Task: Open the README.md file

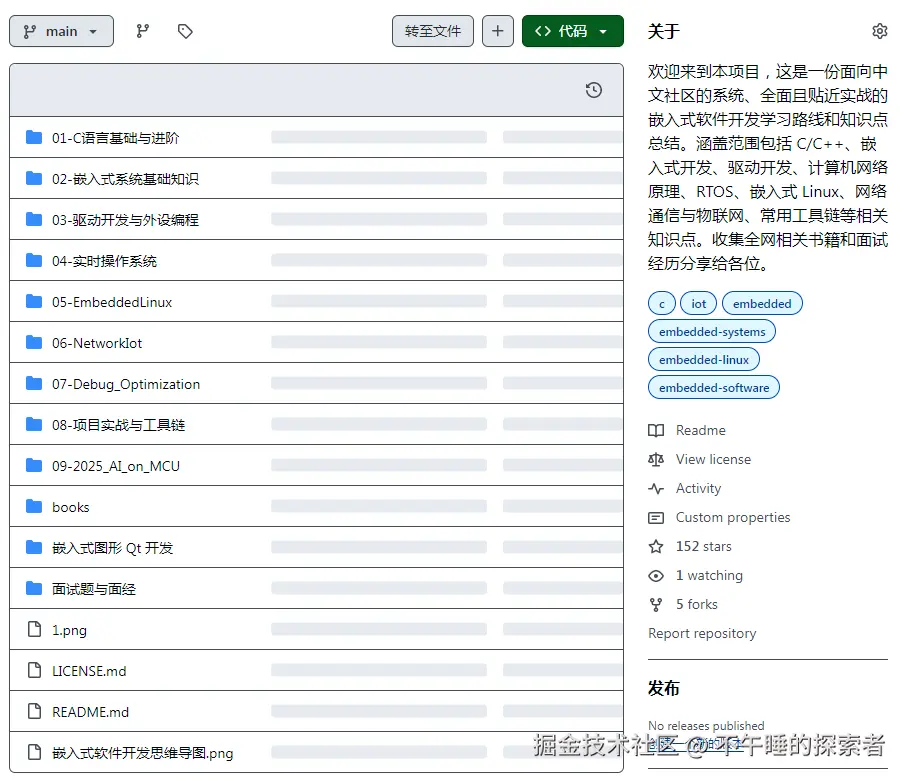Action: click(x=90, y=713)
